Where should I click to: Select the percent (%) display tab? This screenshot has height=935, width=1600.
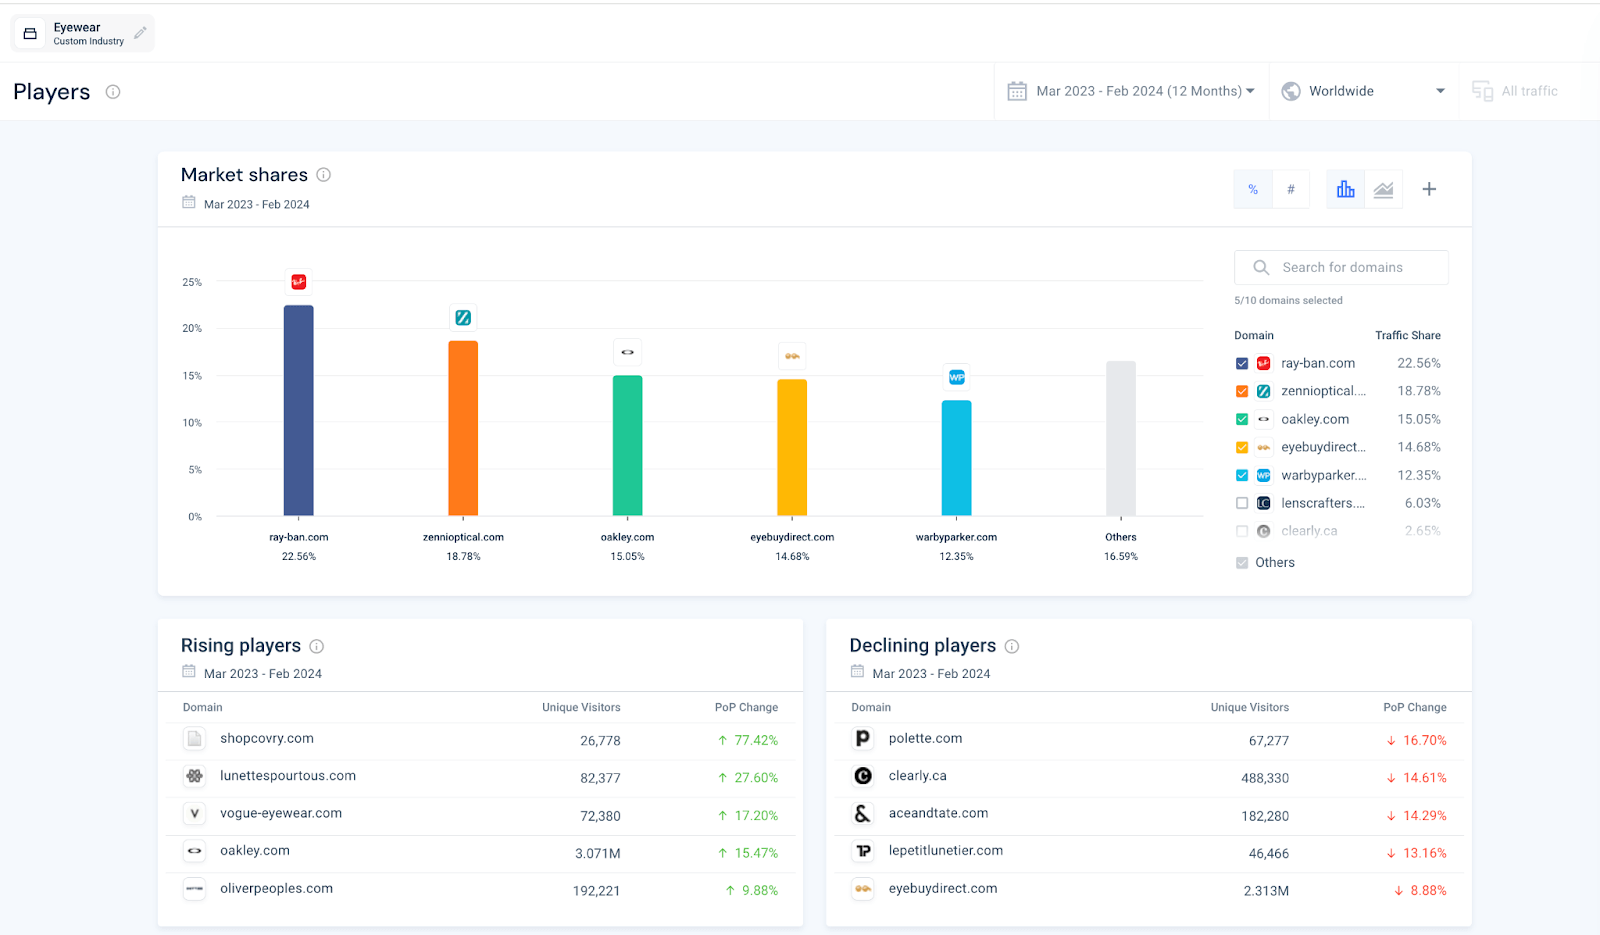(x=1253, y=189)
